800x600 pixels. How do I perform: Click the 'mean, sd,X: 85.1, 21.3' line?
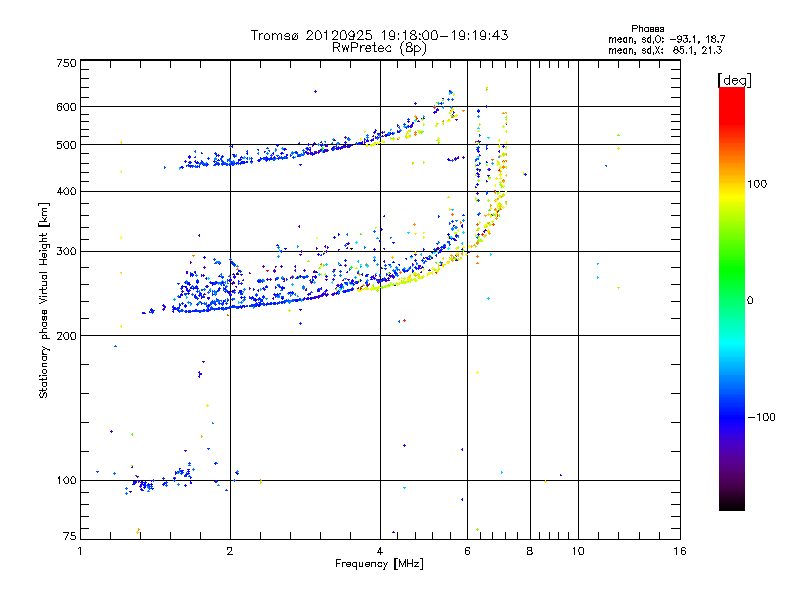[x=665, y=50]
